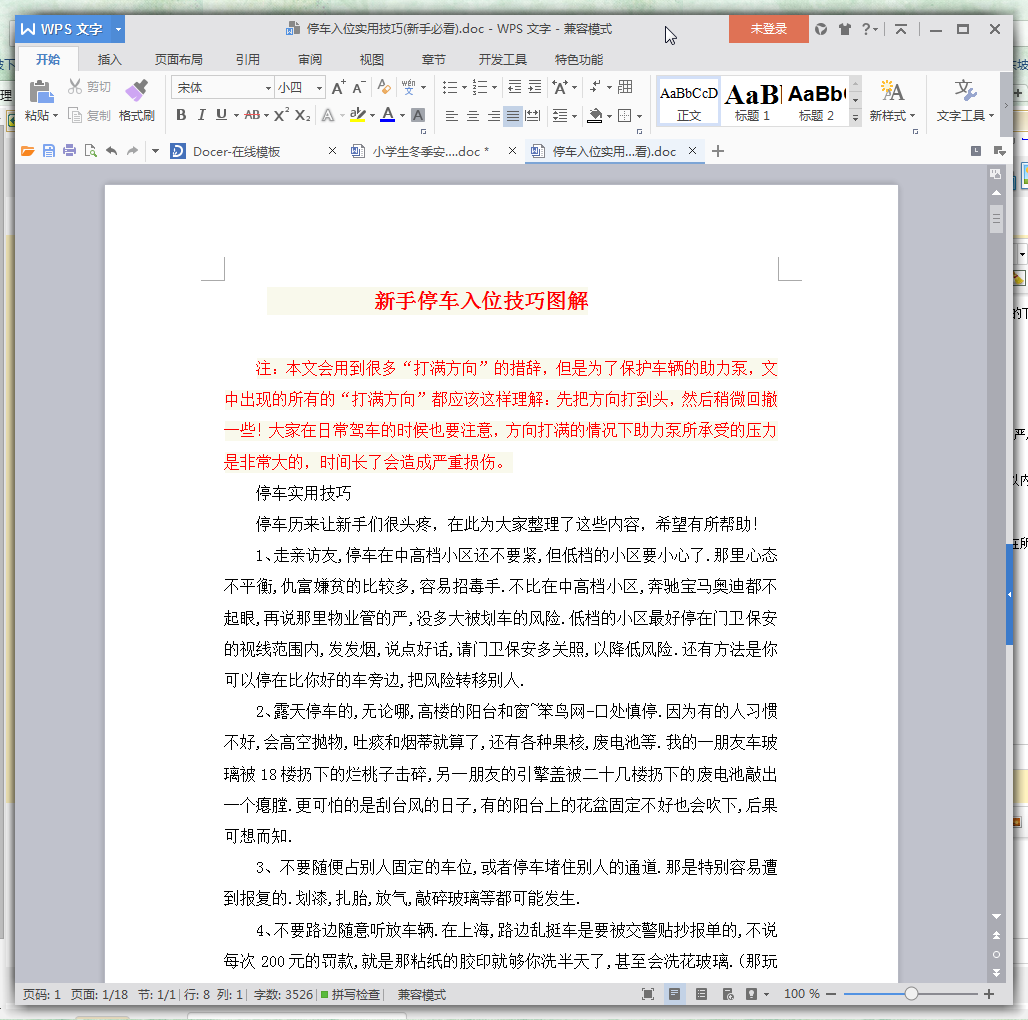The height and width of the screenshot is (1020, 1028).
Task: Select the page layout view icon
Action: 674,994
